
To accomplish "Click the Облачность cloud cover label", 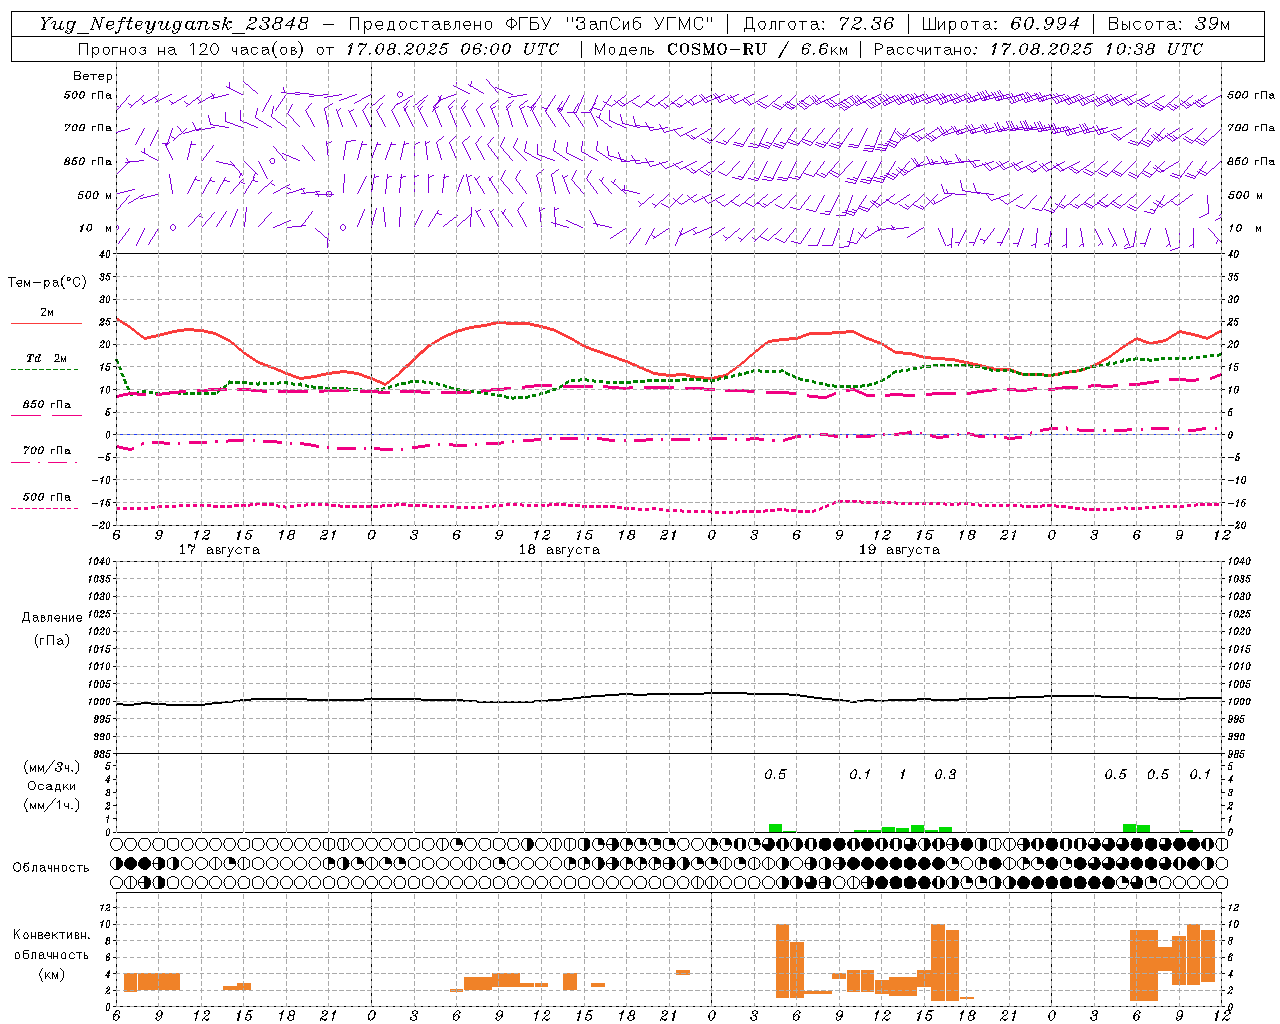I will click(x=51, y=867).
